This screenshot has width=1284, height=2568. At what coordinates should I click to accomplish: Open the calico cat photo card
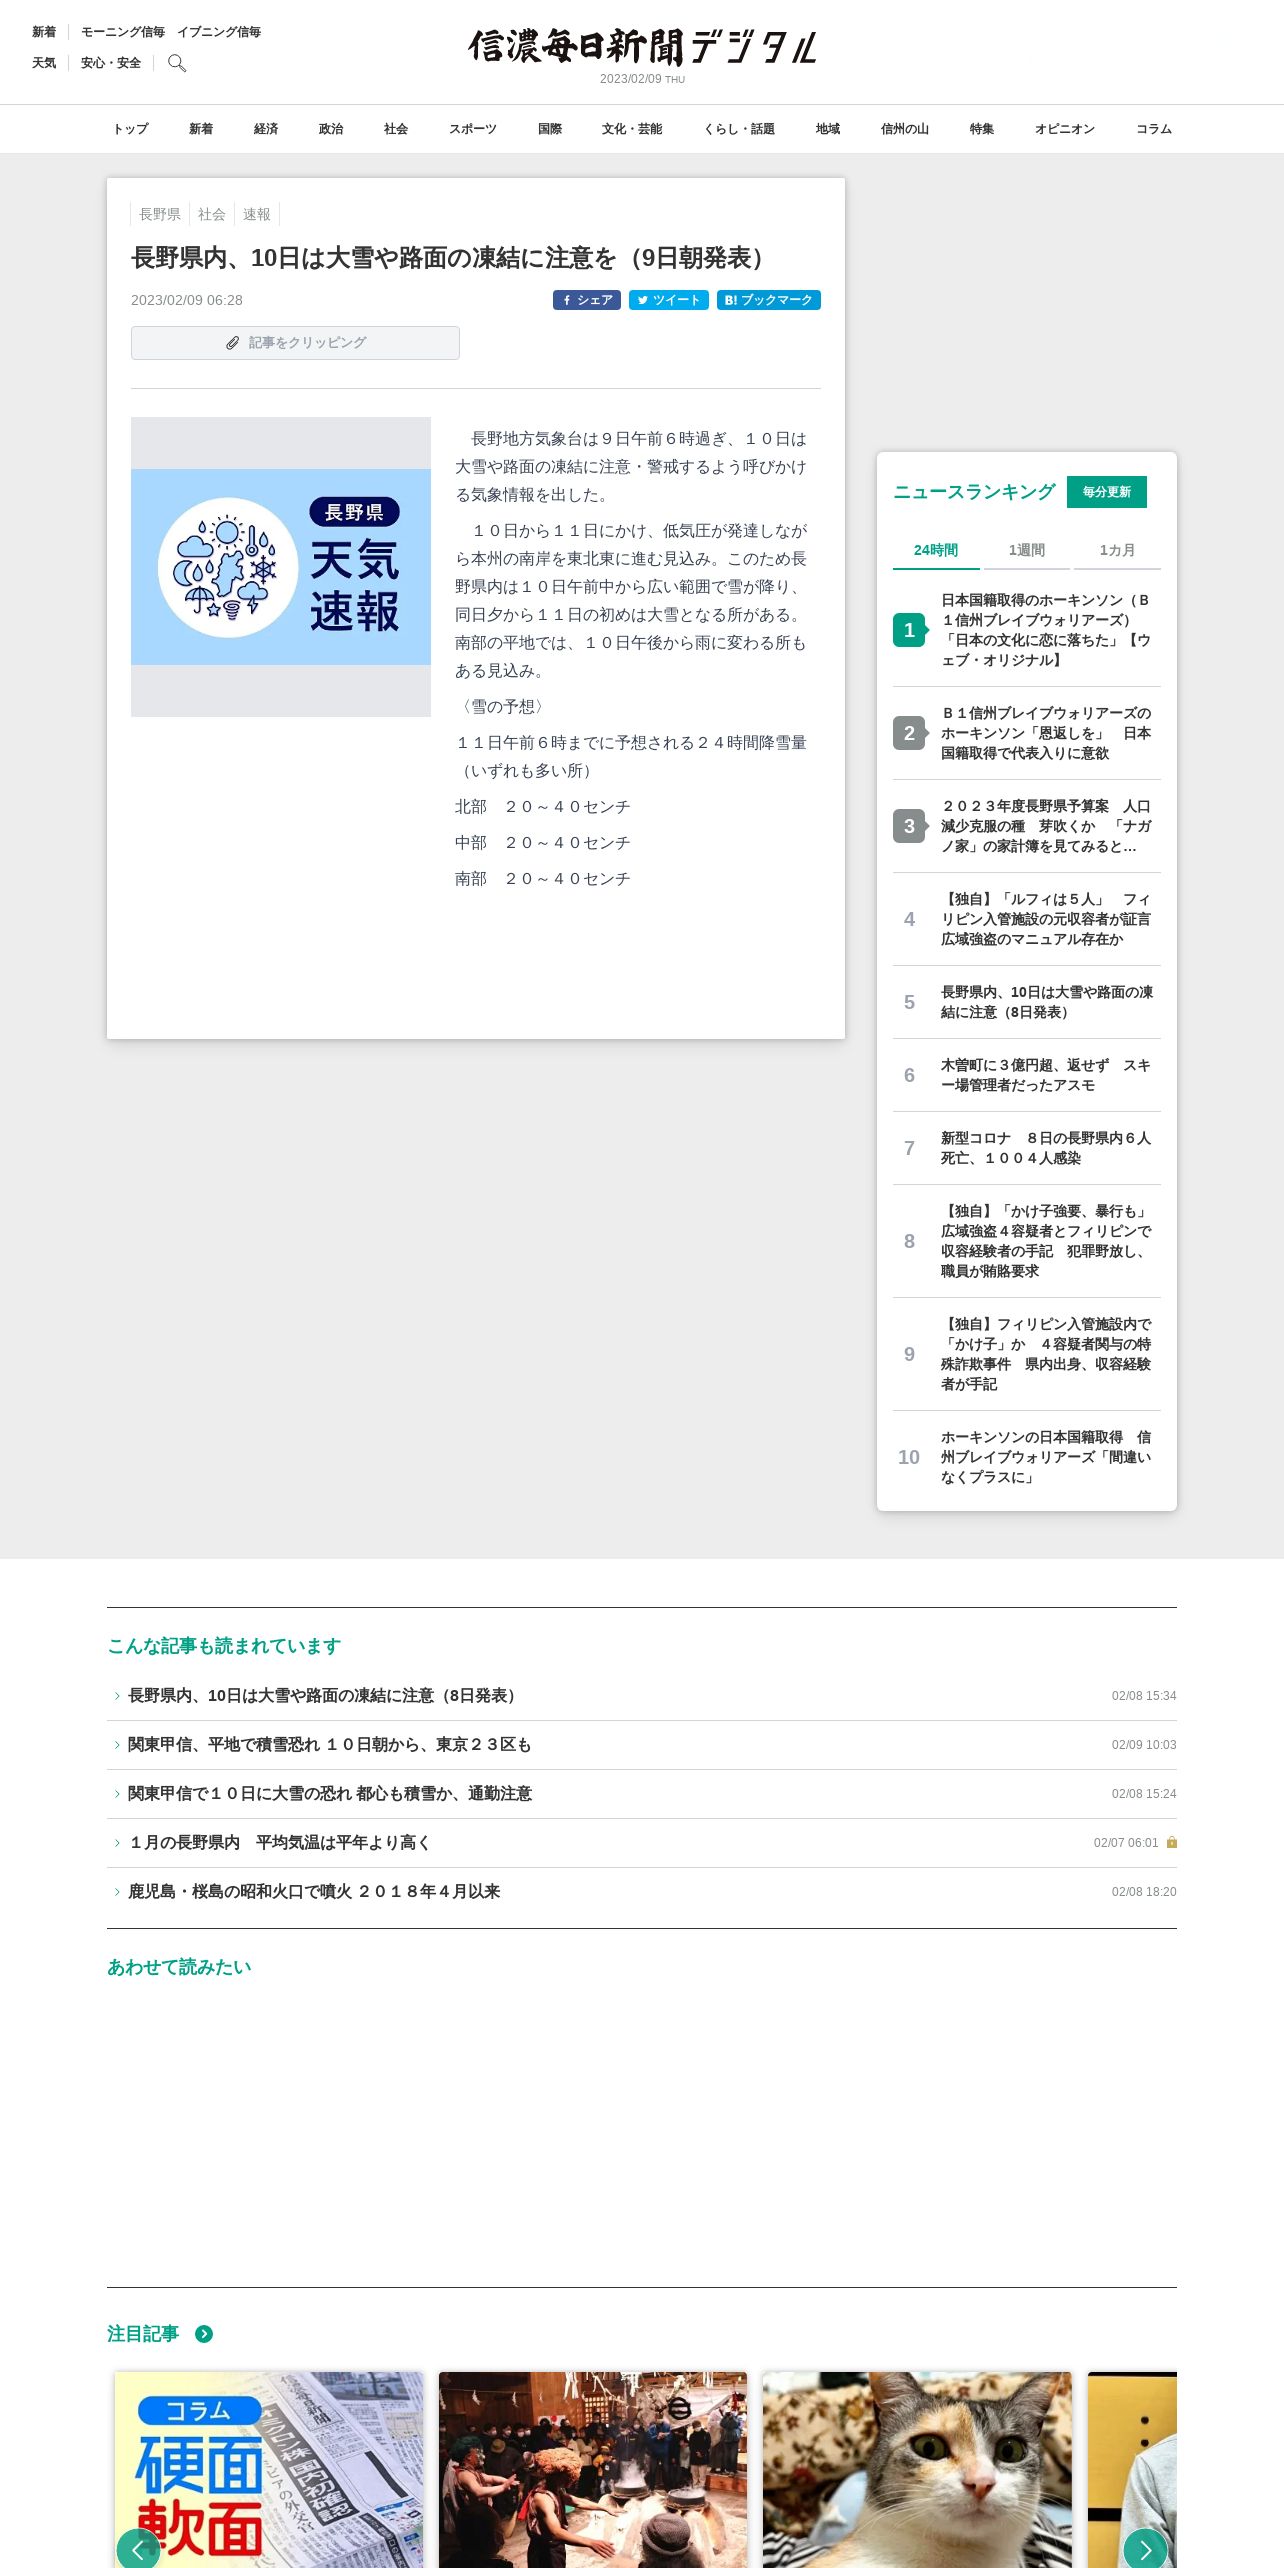click(917, 2469)
